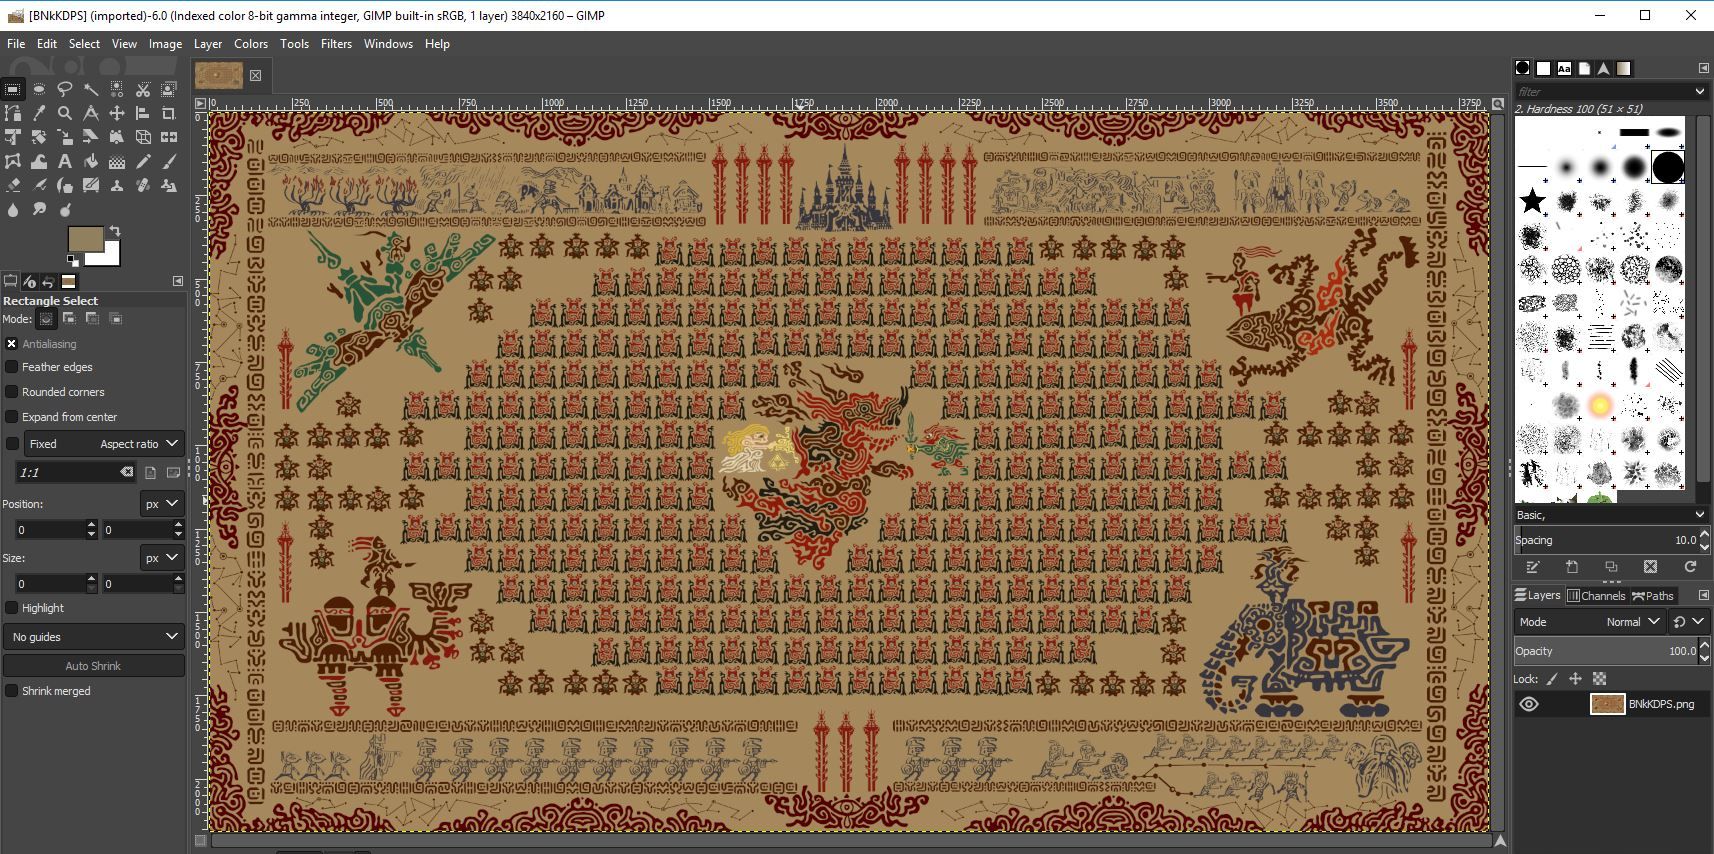
Task: Open the Colors menu
Action: pyautogui.click(x=251, y=44)
